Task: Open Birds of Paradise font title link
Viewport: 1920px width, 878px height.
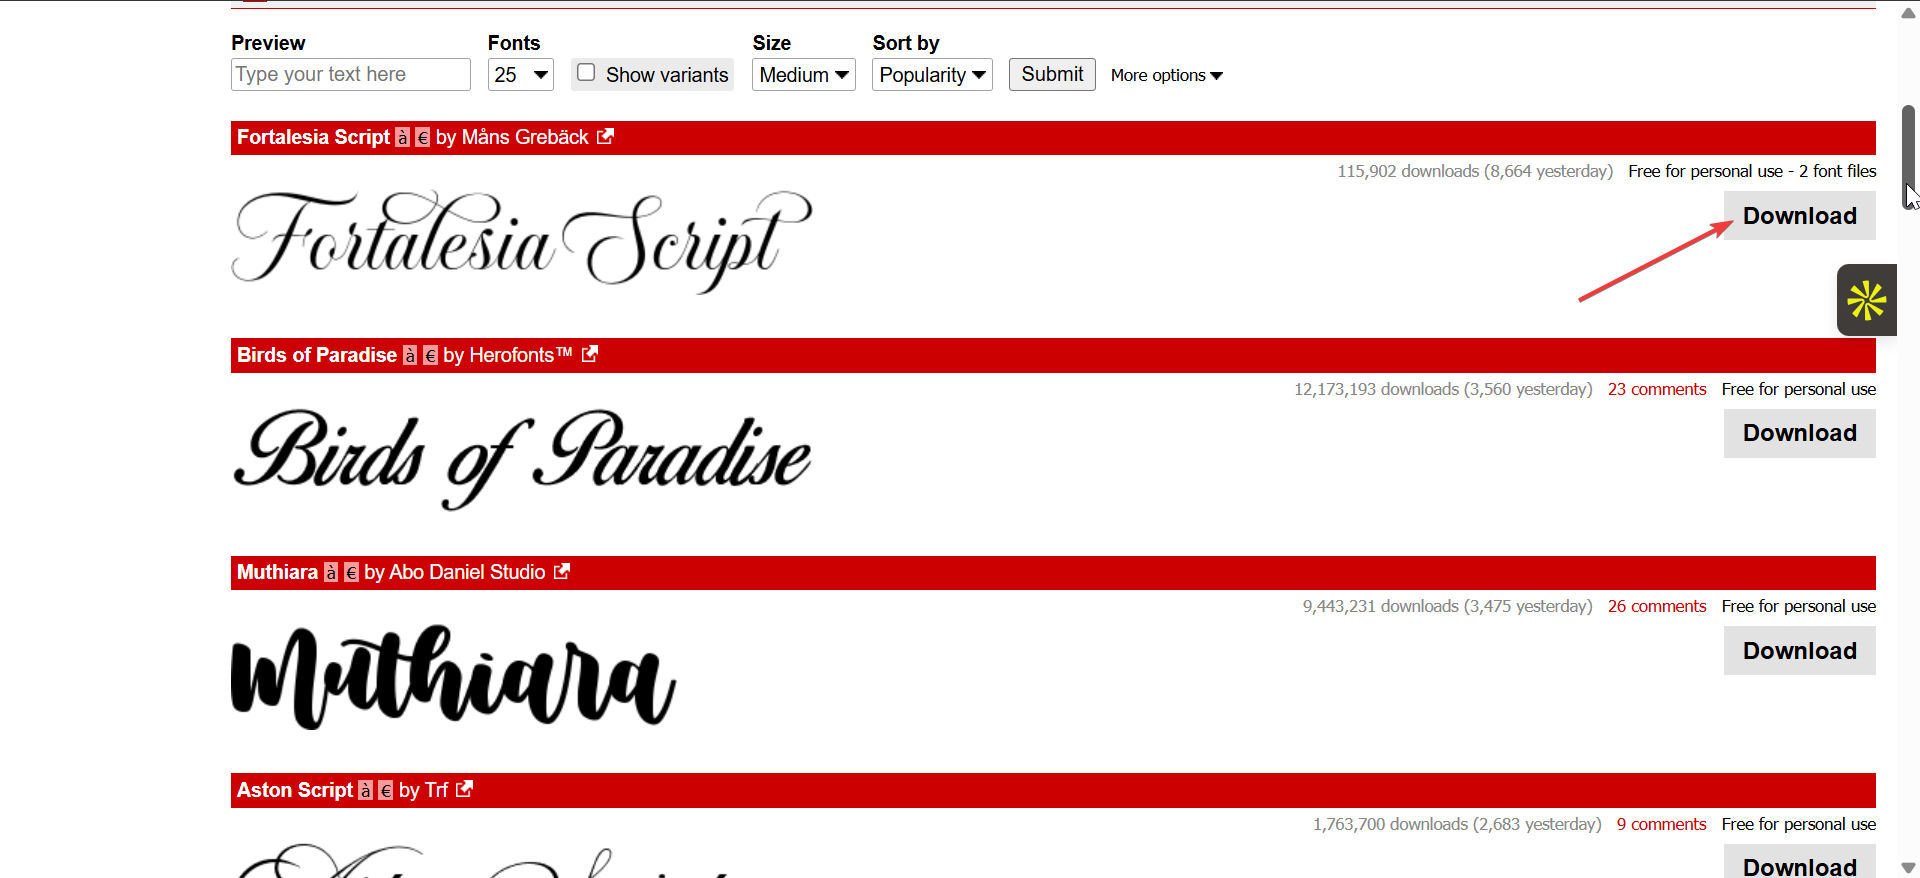Action: point(317,356)
